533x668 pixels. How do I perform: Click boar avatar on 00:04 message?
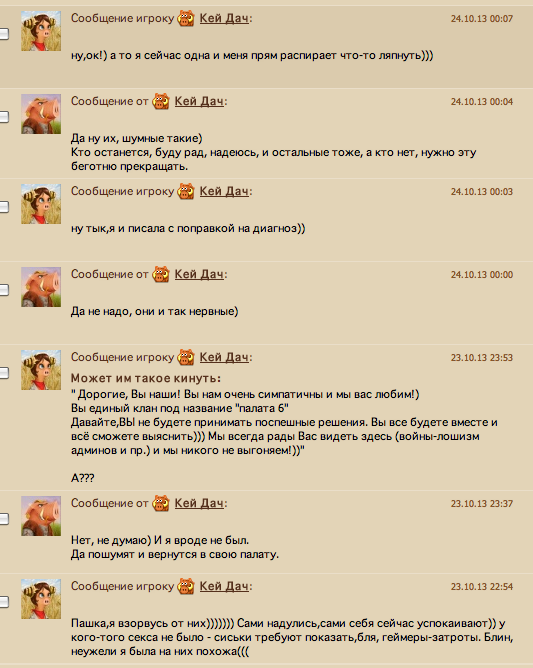click(41, 114)
